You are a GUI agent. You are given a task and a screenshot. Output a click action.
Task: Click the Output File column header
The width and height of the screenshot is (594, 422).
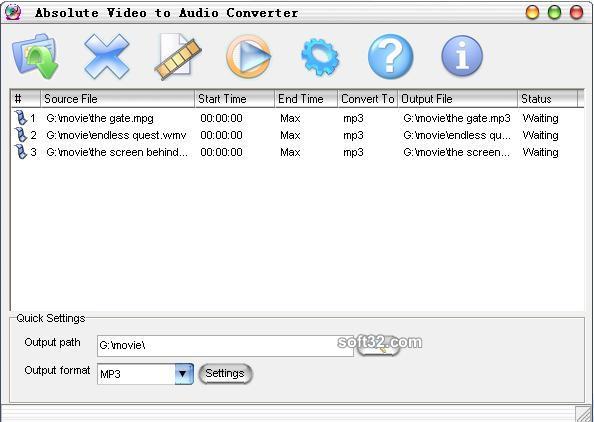click(458, 99)
